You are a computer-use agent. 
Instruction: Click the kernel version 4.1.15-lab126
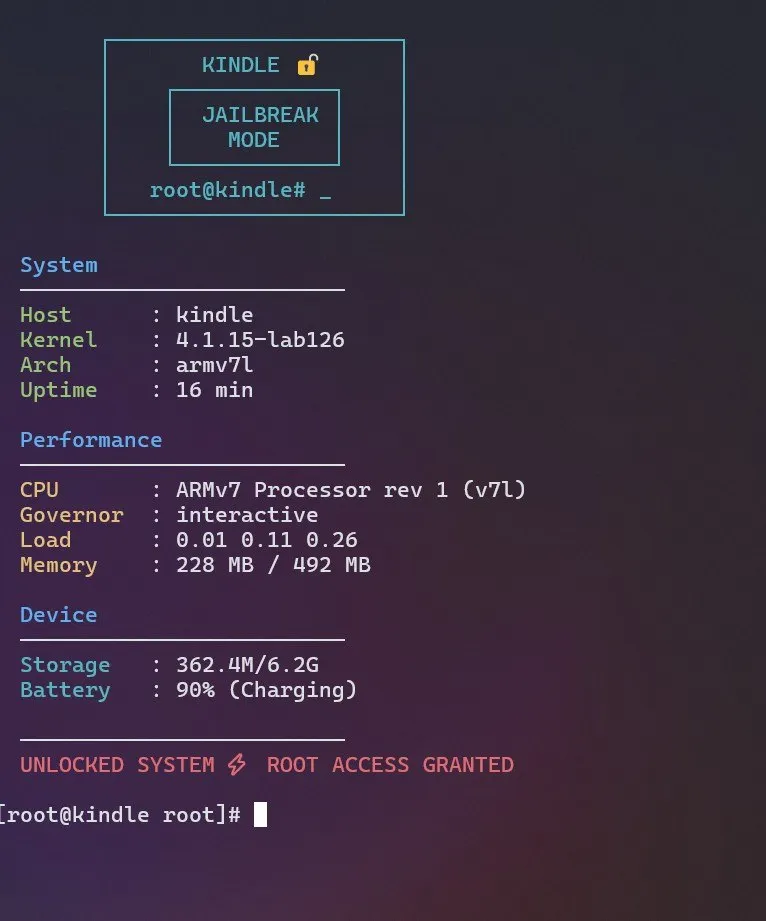[x=260, y=340]
